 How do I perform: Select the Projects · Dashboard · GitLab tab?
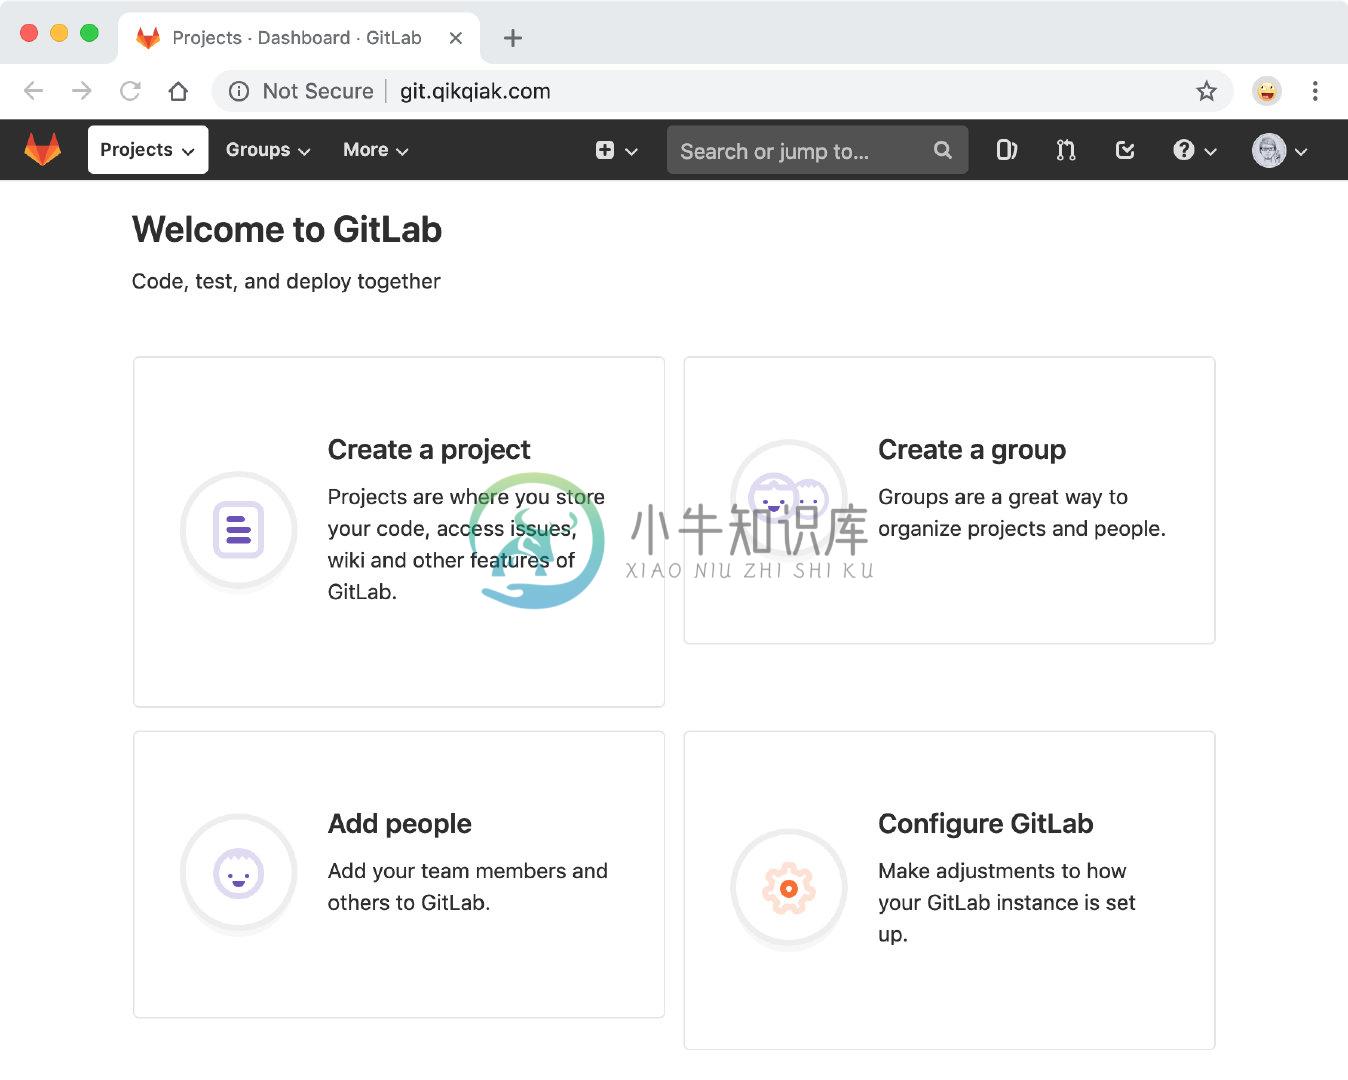click(297, 38)
